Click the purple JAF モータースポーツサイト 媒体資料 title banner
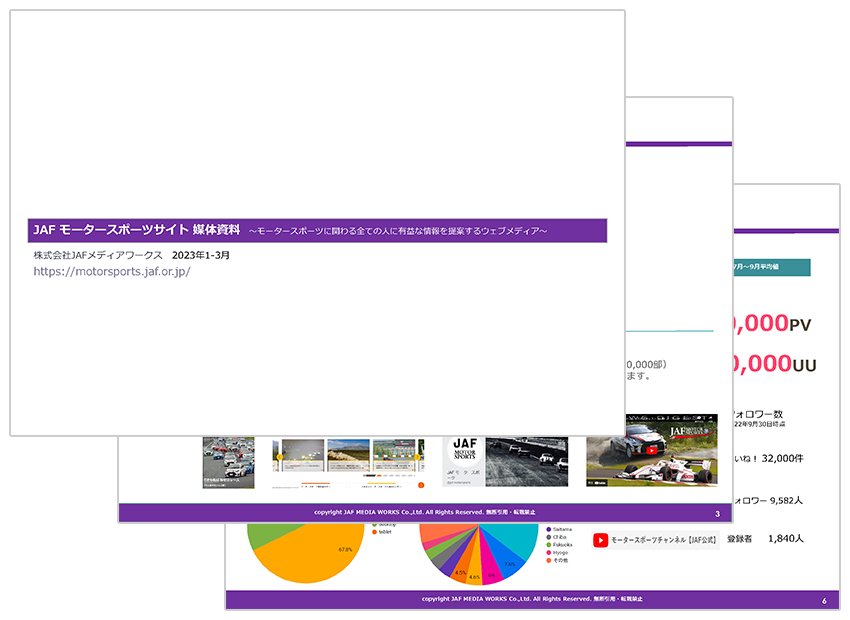This screenshot has height=620, width=850. pos(317,230)
